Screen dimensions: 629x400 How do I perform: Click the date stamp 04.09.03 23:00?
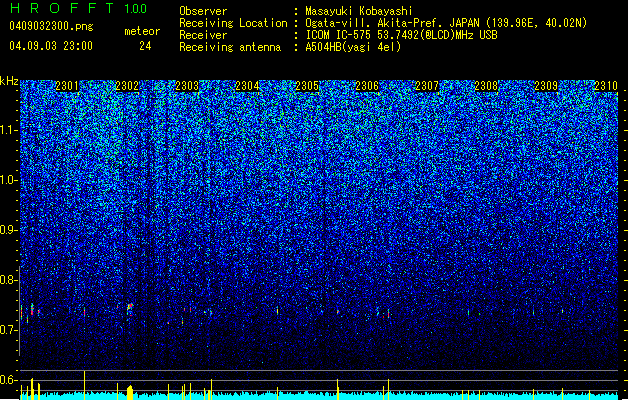pyautogui.click(x=51, y=46)
